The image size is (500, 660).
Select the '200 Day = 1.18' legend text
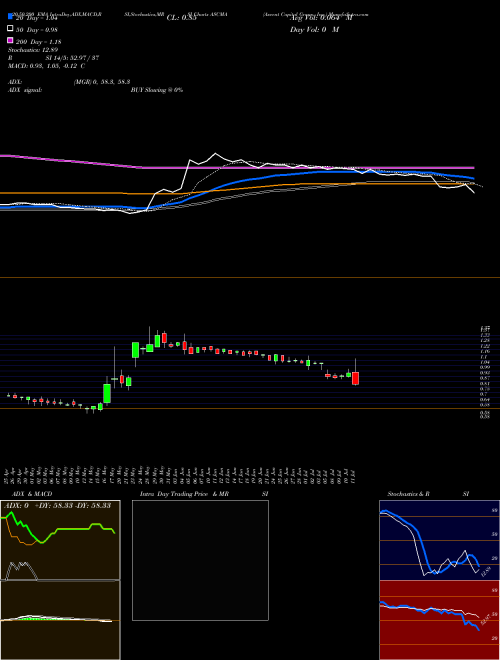pyautogui.click(x=39, y=42)
